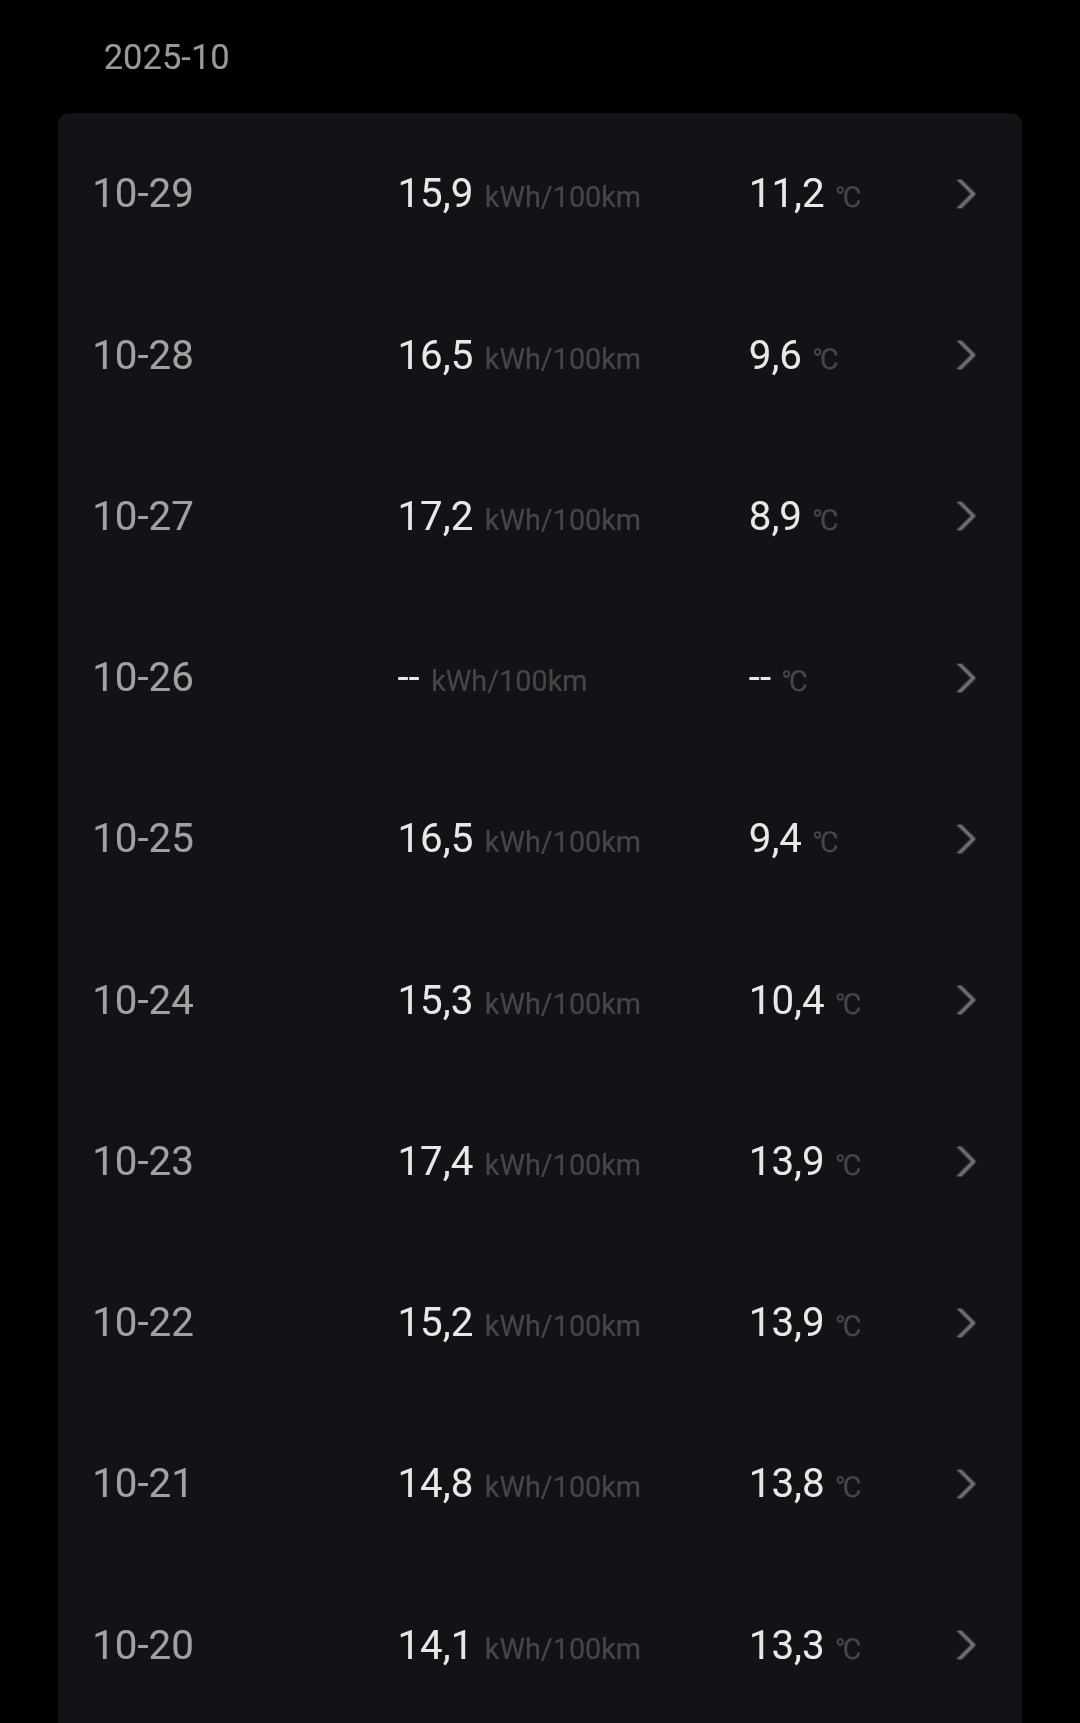Show details via the 10-21 chevron
Screen dimensions: 1080x1723
[965, 1484]
